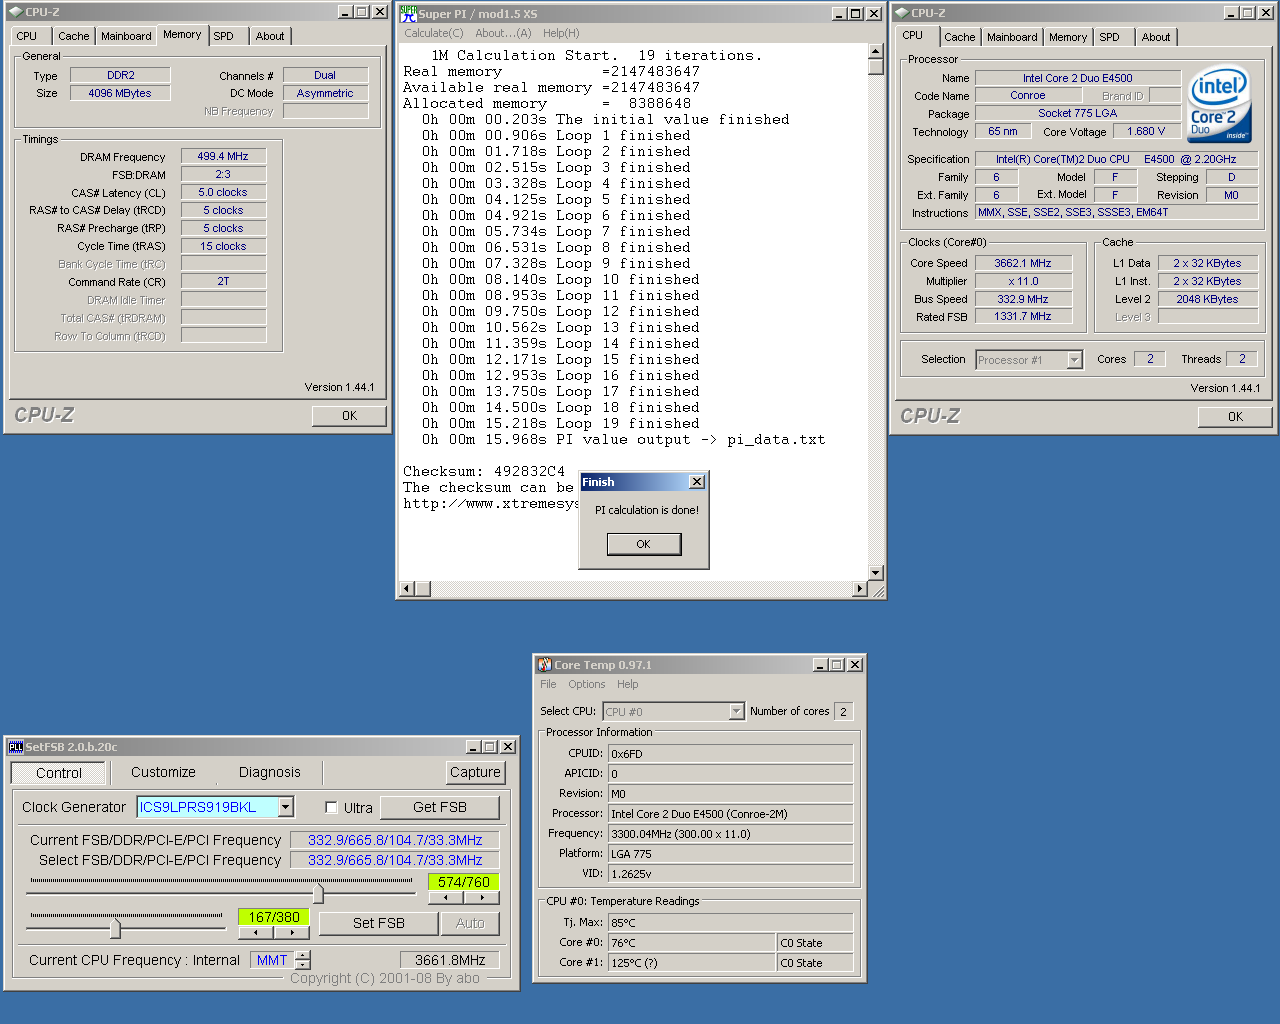Screen dimensions: 1280x1024
Task: Click the Core Voltage value 1.680 V
Action: (x=1146, y=132)
